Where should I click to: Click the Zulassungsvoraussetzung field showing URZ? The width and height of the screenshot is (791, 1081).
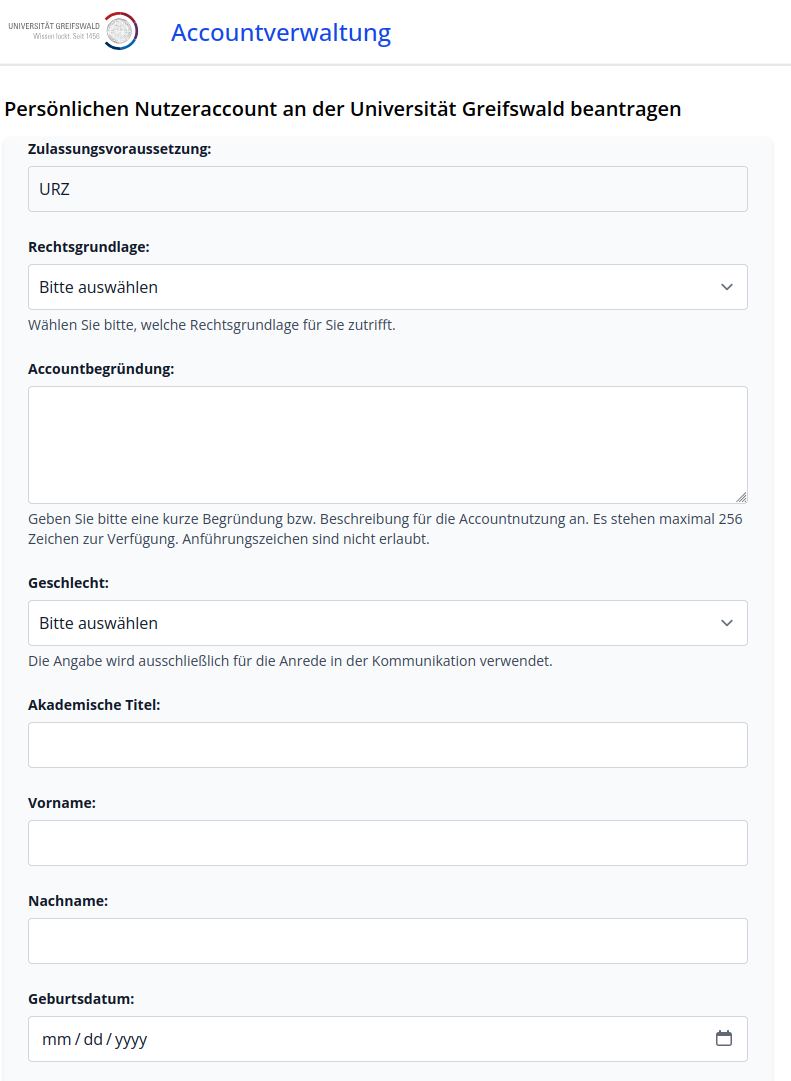point(387,189)
